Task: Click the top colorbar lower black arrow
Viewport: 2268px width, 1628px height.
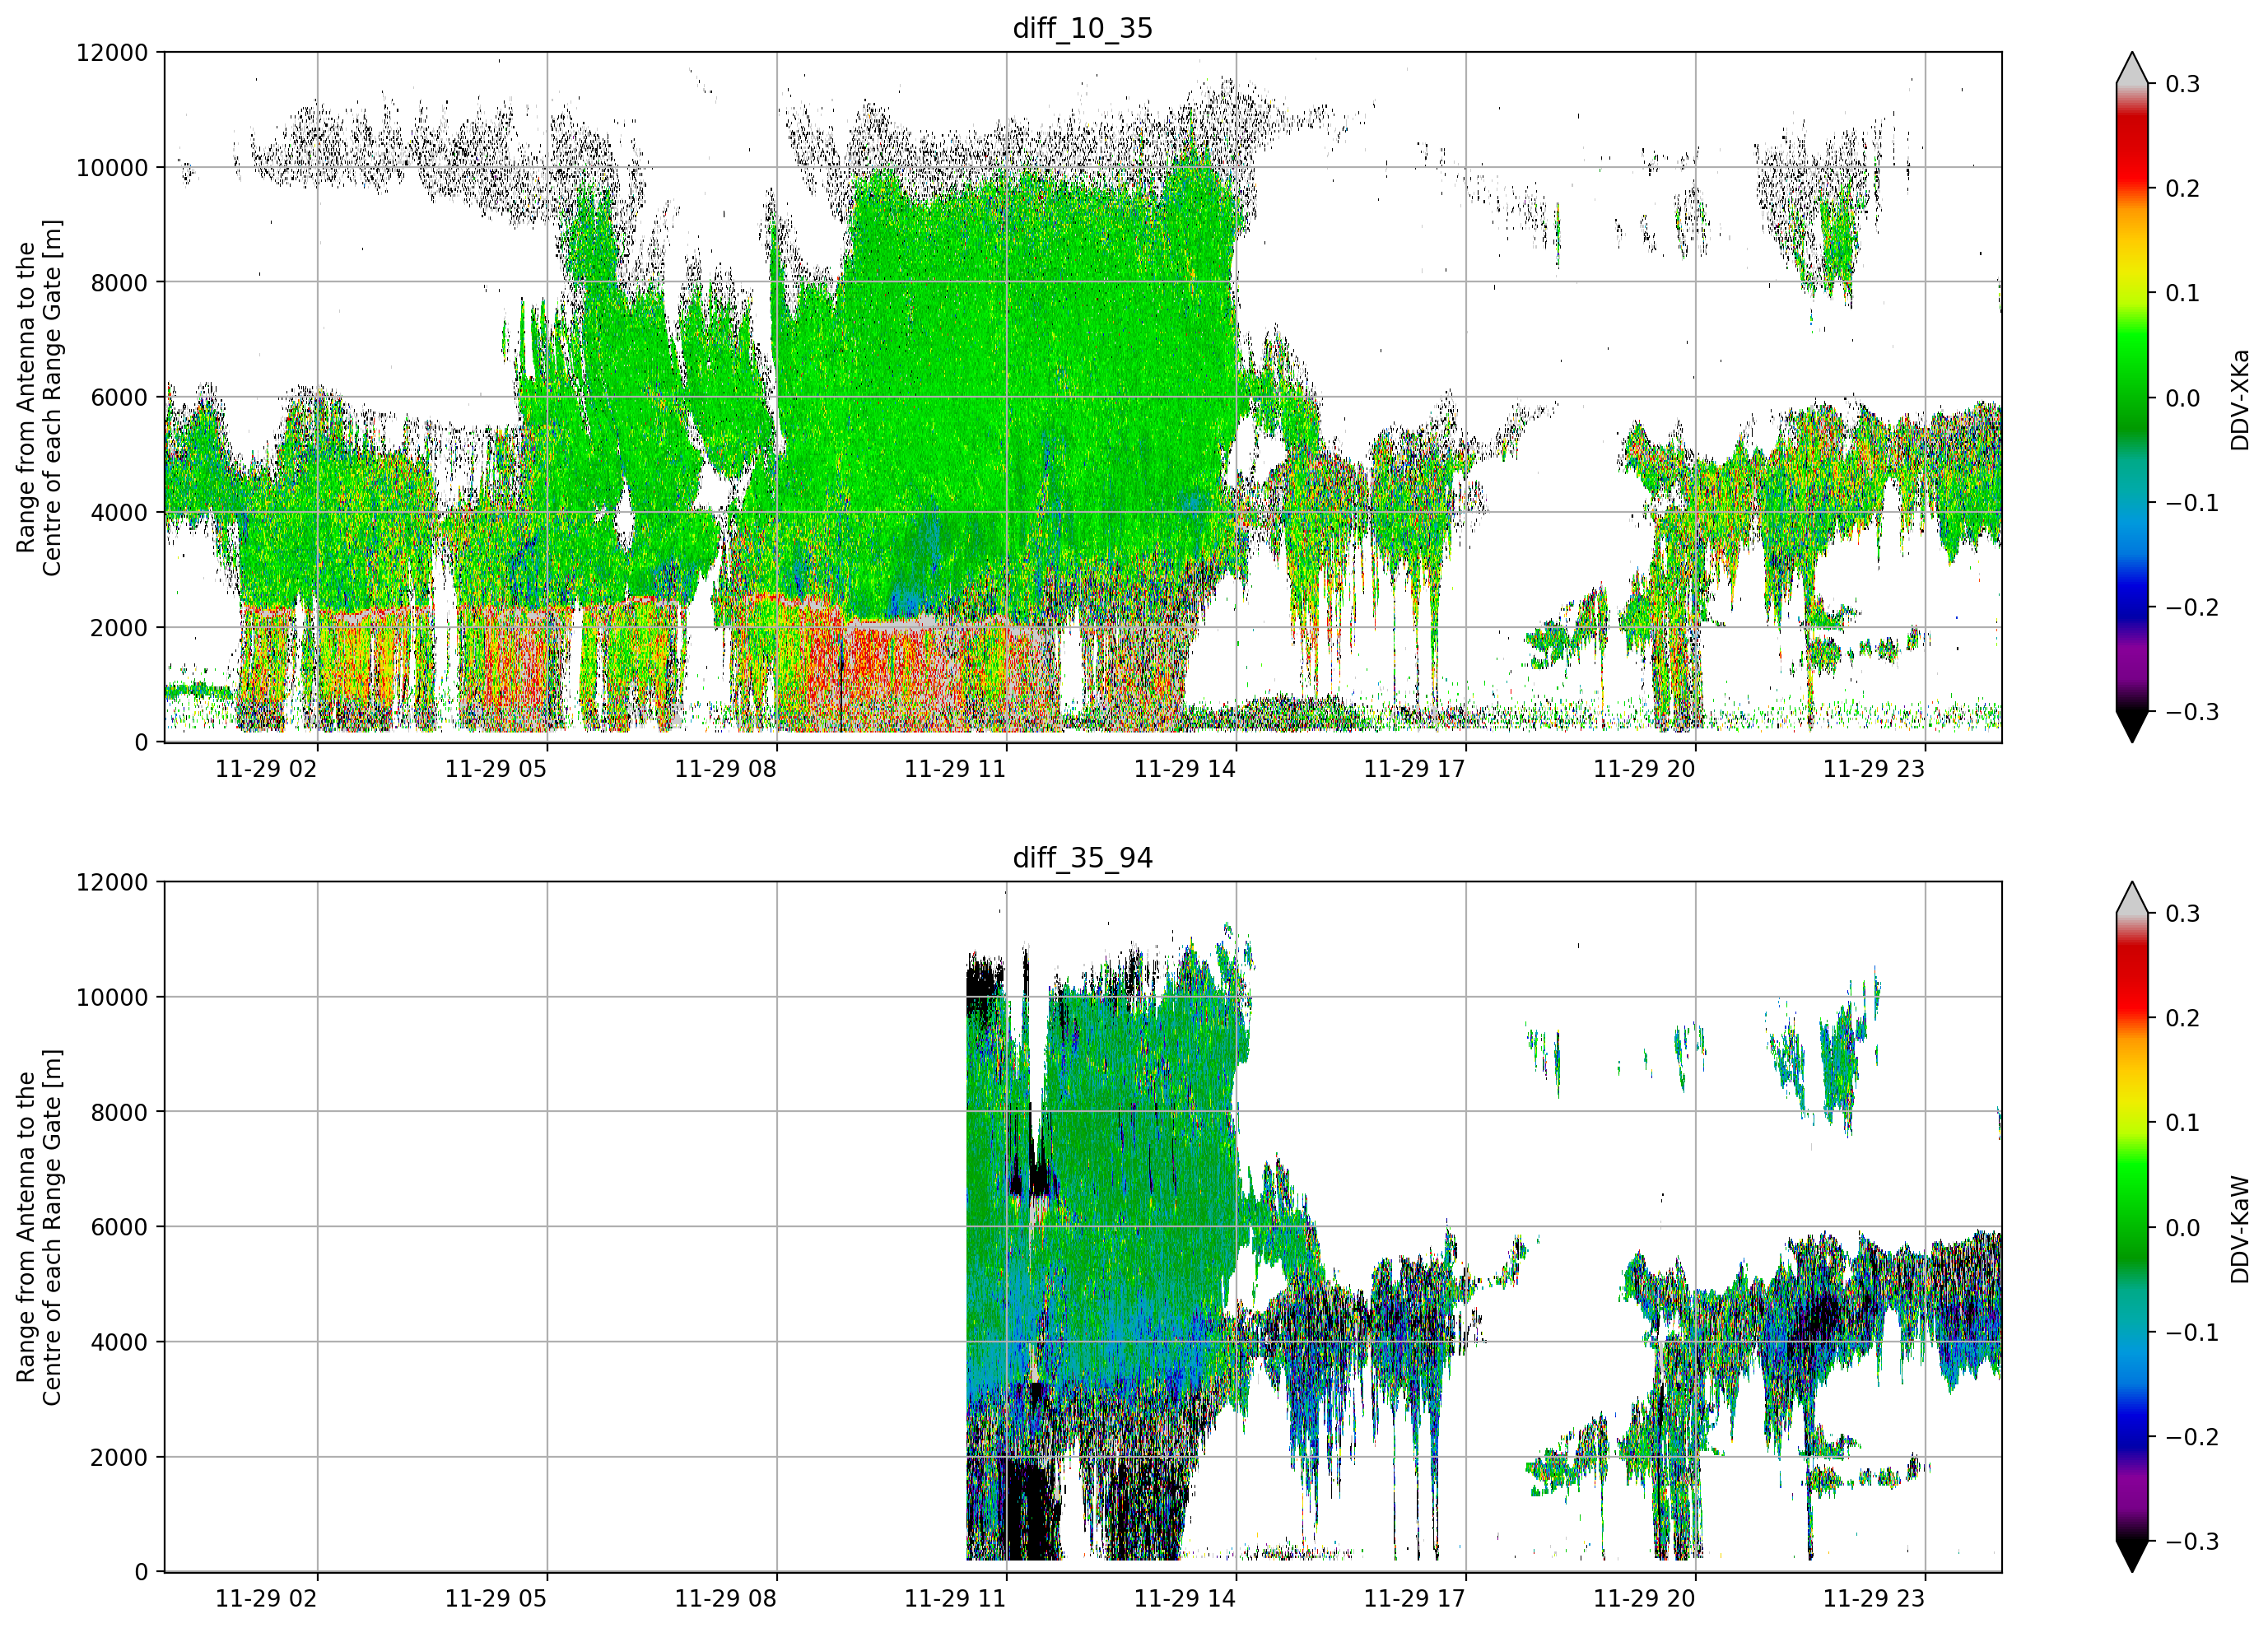Action: pos(2132,726)
